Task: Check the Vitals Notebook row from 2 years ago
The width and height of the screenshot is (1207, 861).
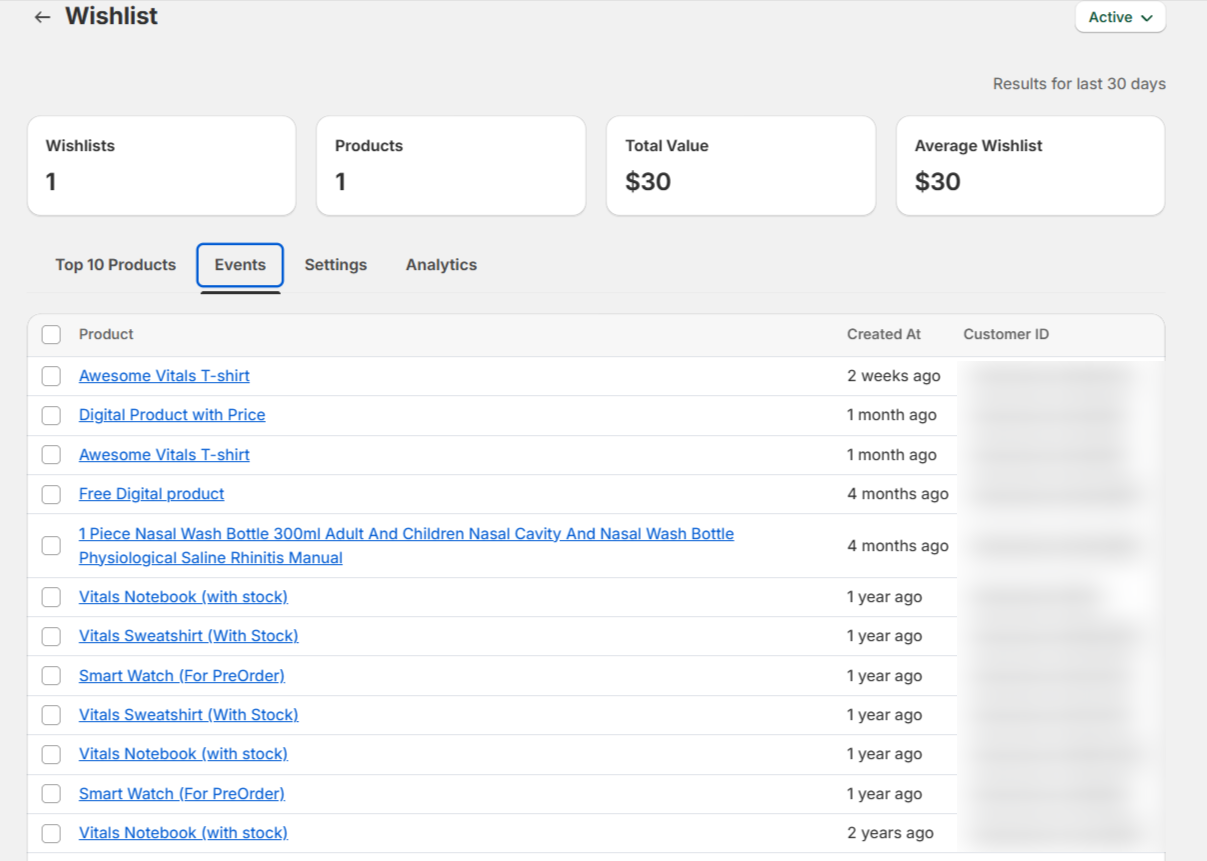Action: [51, 833]
